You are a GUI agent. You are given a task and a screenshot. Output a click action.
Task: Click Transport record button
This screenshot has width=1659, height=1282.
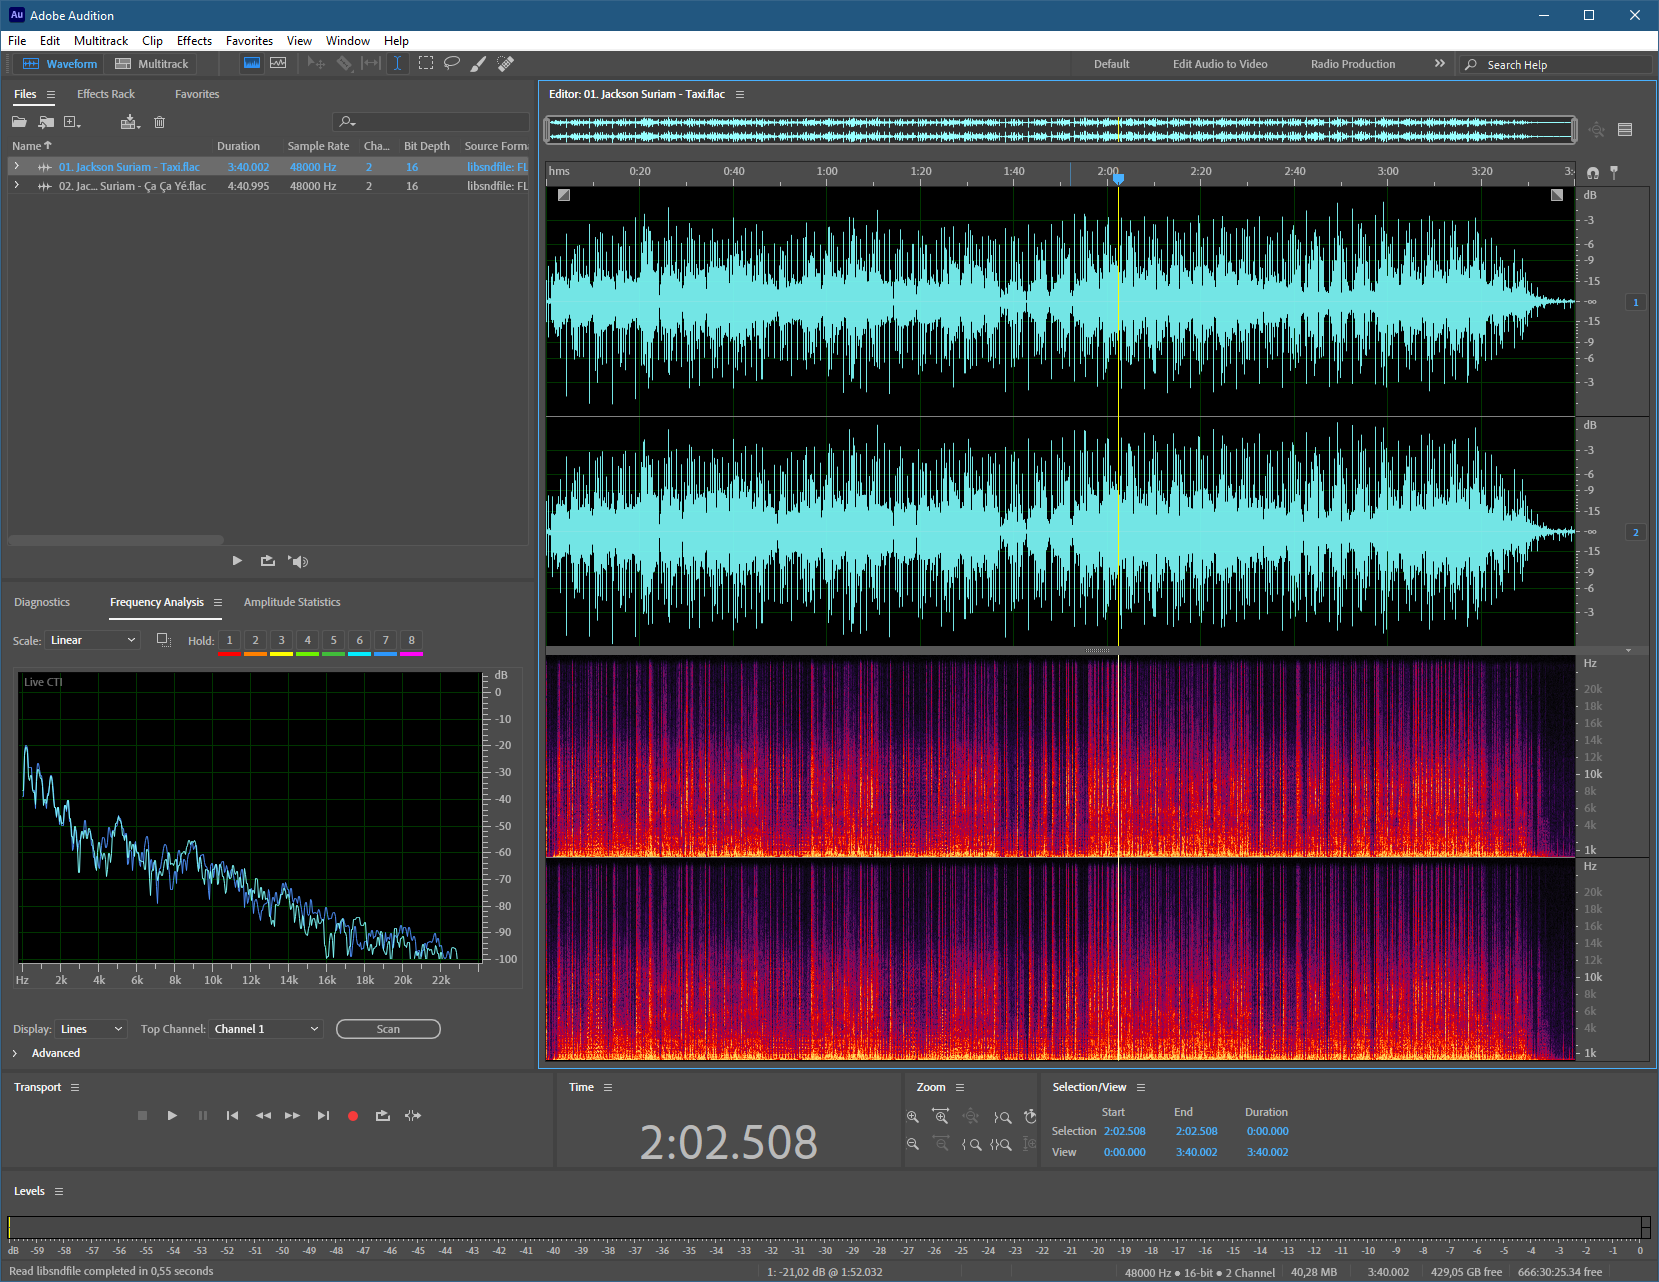(x=352, y=1116)
